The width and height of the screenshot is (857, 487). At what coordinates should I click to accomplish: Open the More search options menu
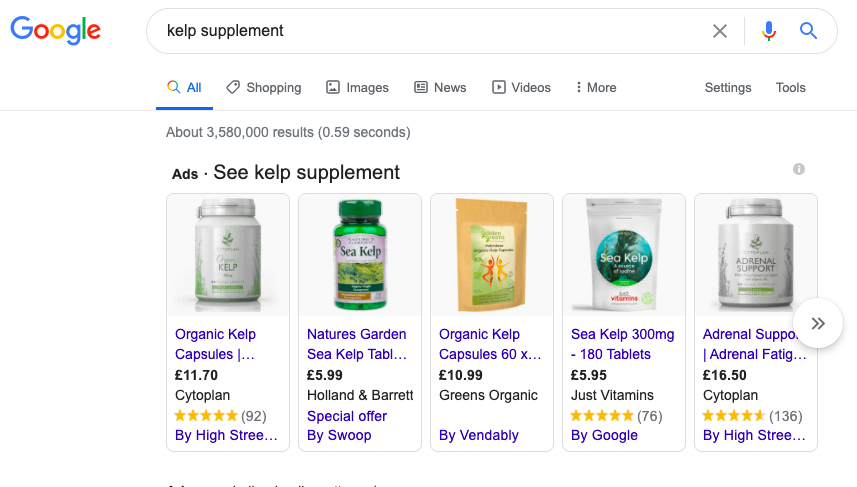point(596,88)
